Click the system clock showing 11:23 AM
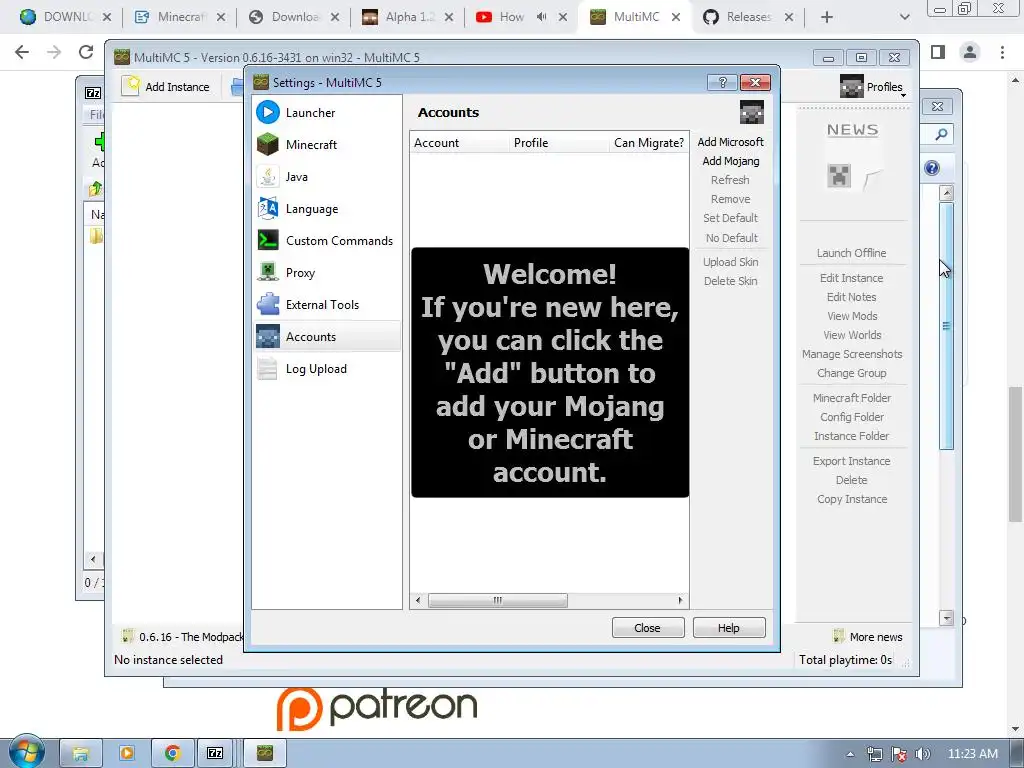 coord(972,754)
